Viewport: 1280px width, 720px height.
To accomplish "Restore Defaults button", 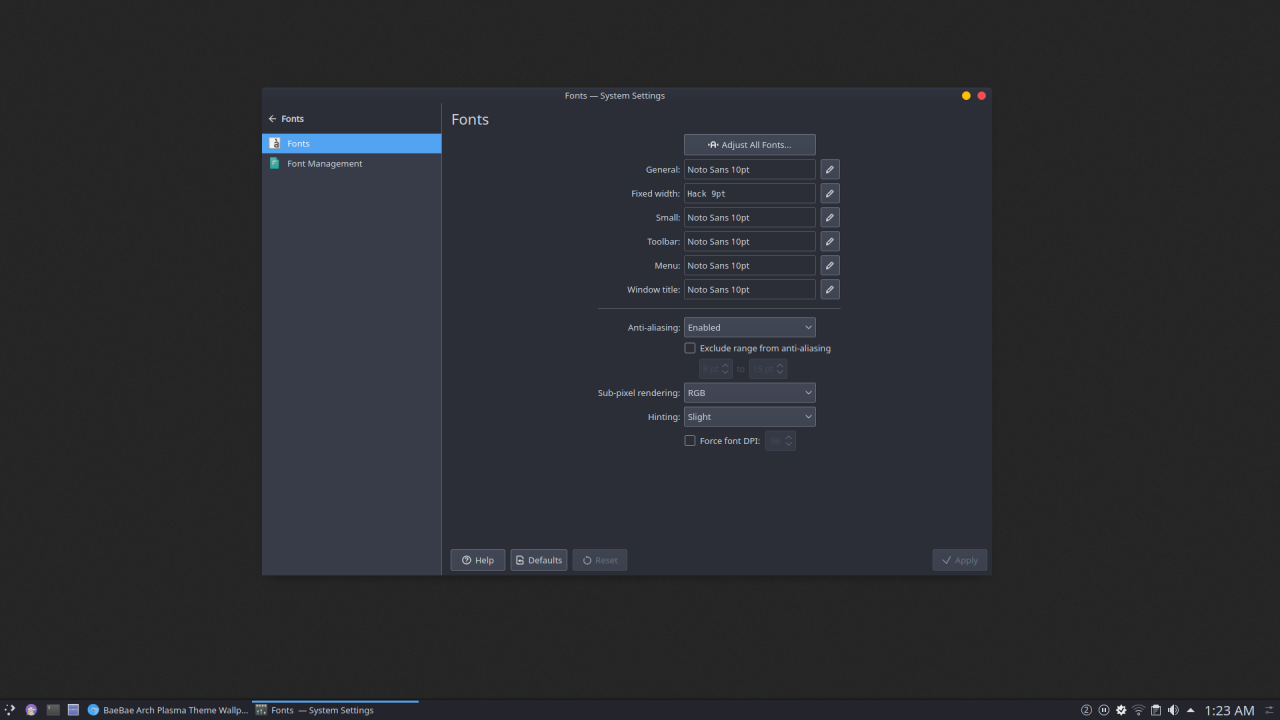I will [x=539, y=560].
